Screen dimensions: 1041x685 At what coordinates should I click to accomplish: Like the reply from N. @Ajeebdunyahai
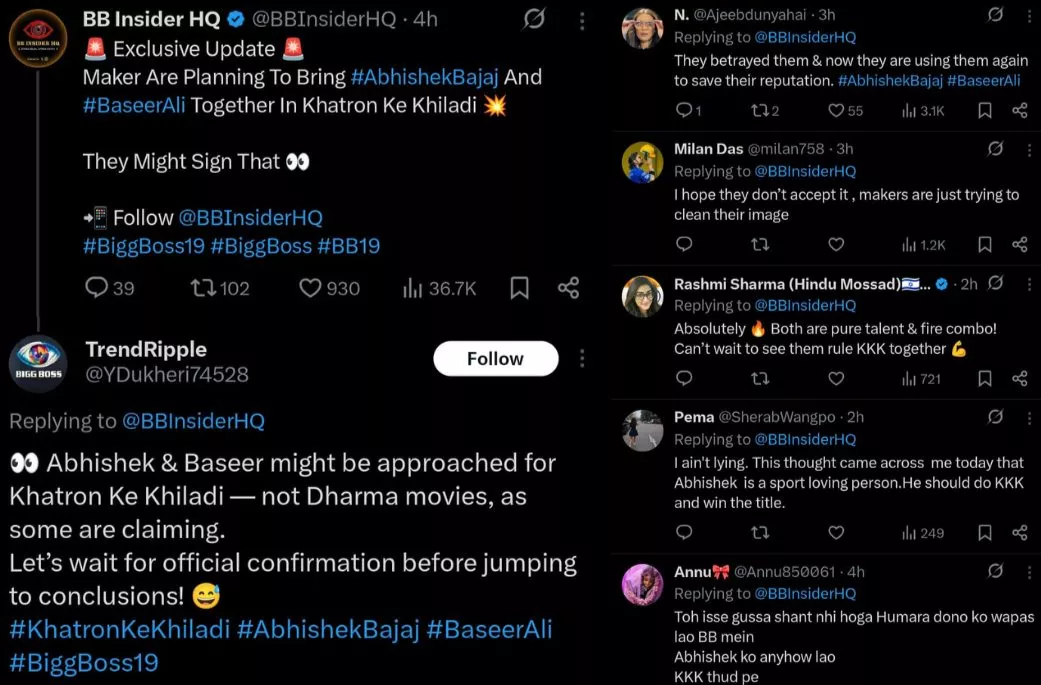tap(836, 111)
